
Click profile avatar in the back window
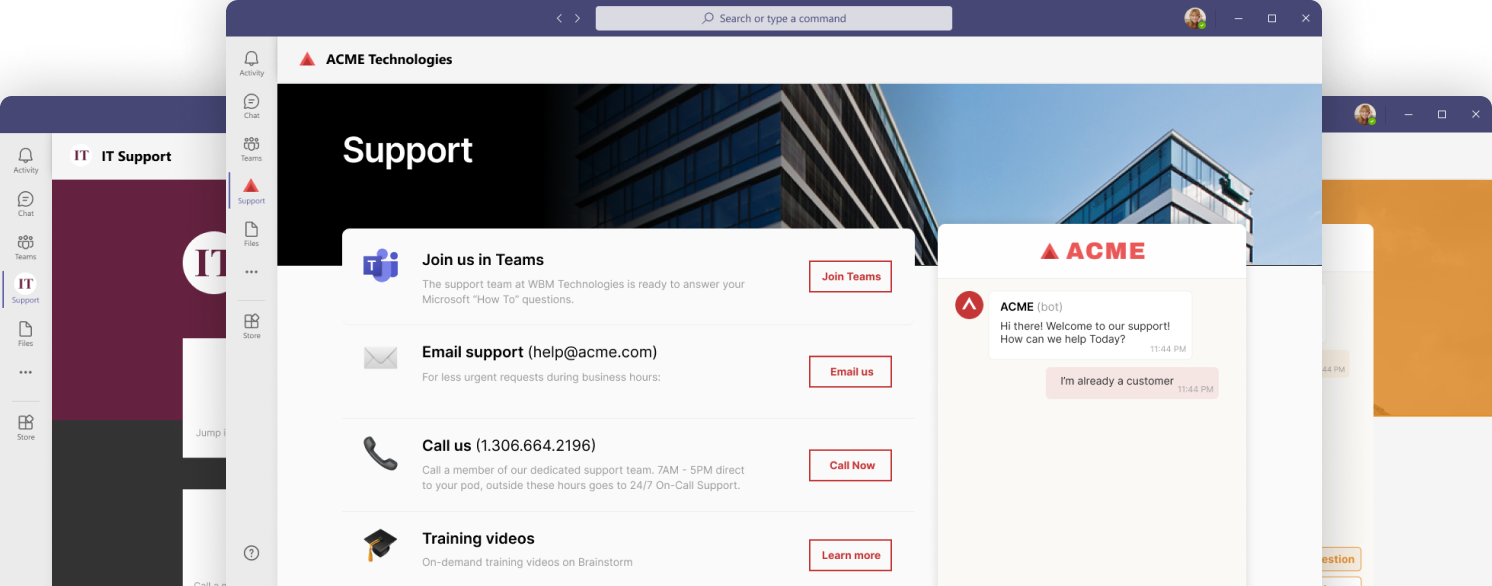click(1365, 114)
